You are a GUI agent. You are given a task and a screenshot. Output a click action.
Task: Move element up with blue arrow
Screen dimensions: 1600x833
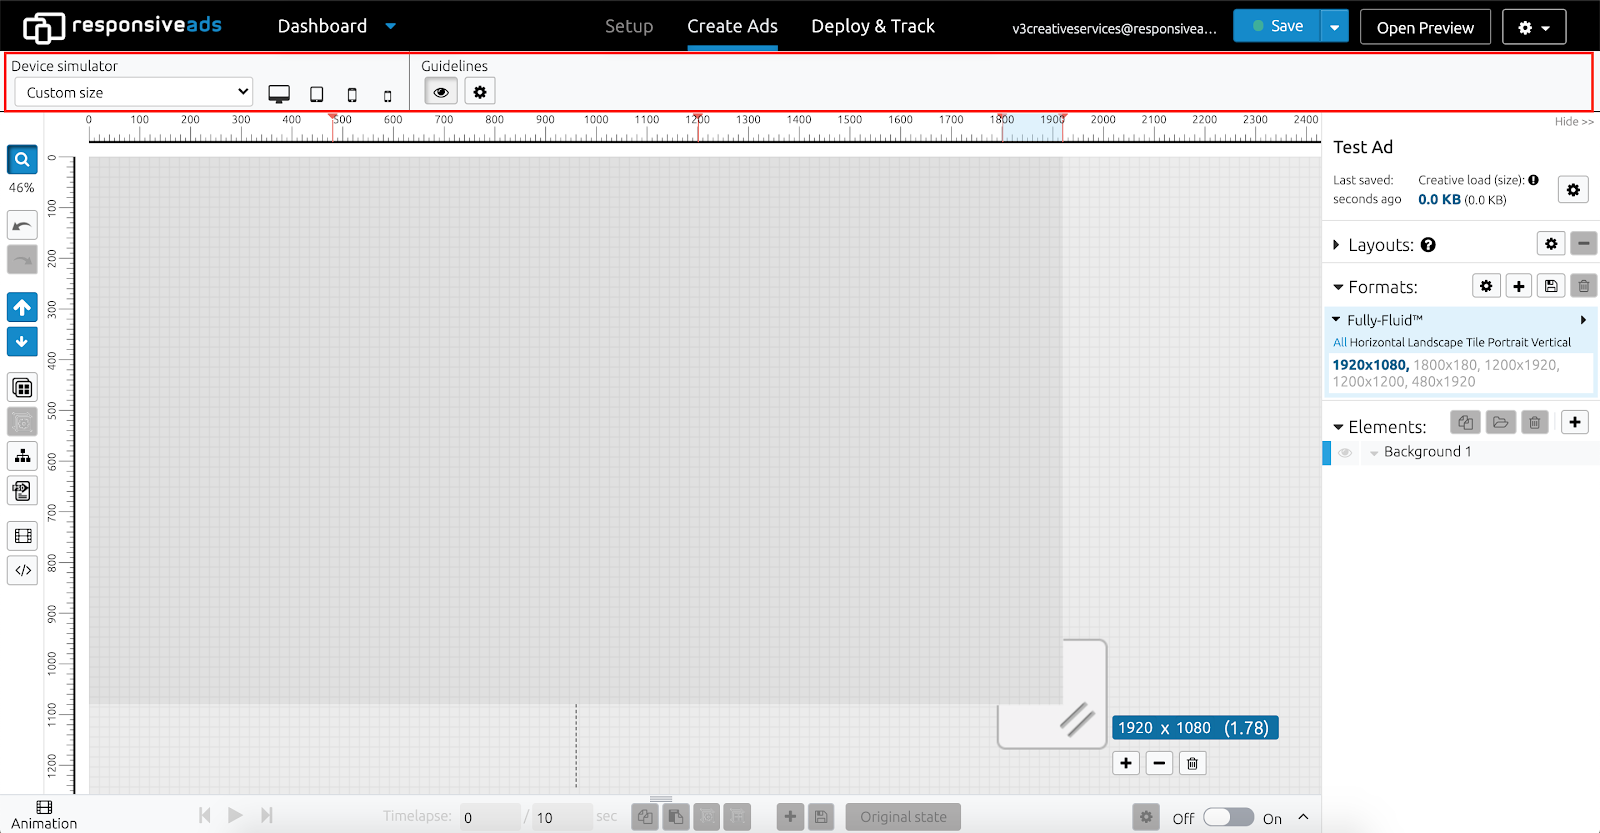click(x=22, y=307)
